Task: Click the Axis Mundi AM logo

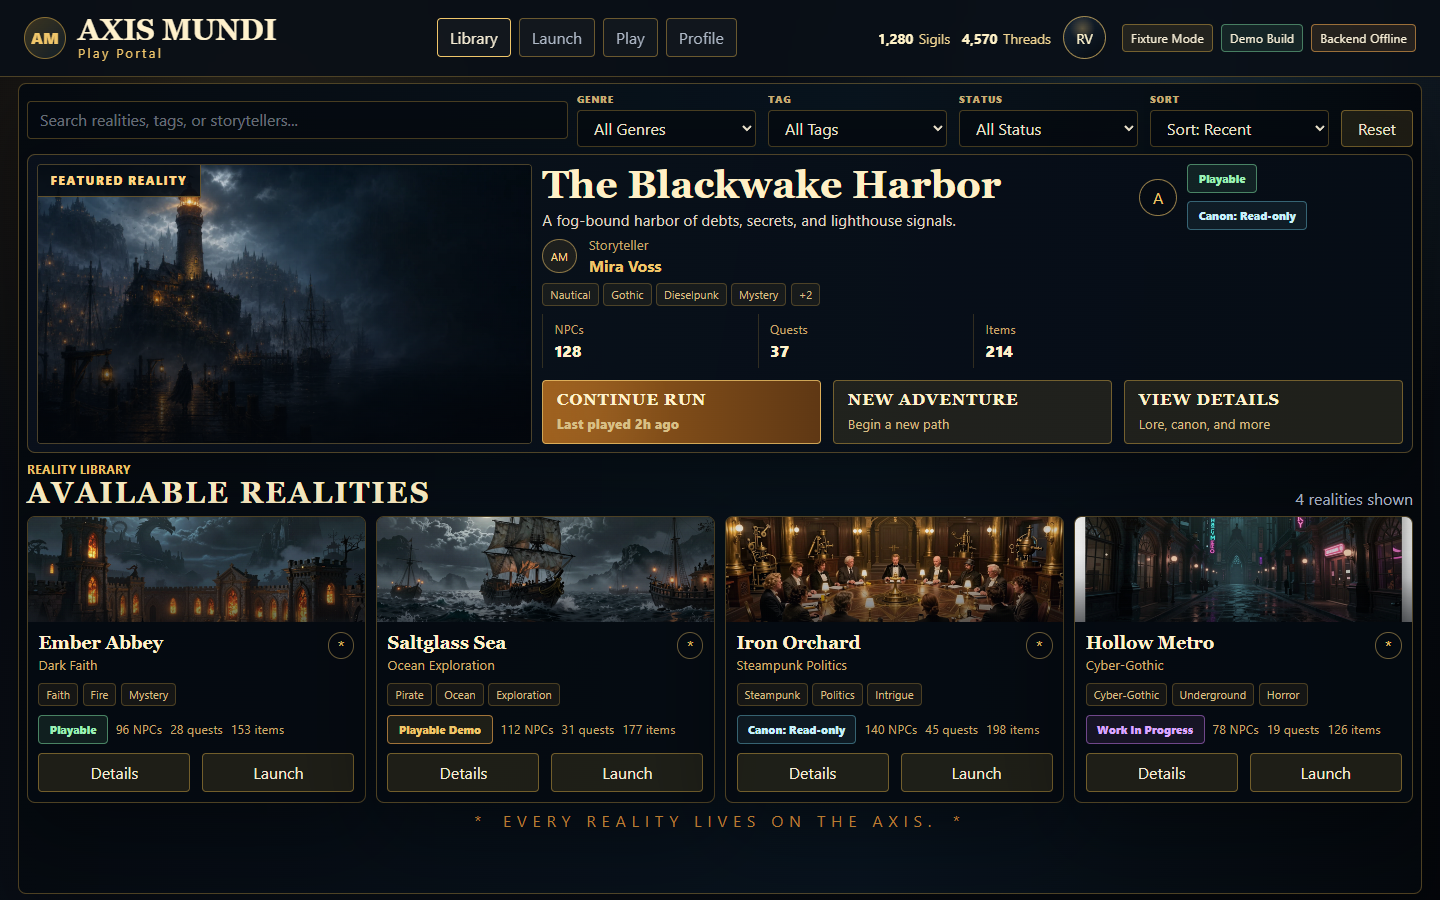Action: (45, 38)
